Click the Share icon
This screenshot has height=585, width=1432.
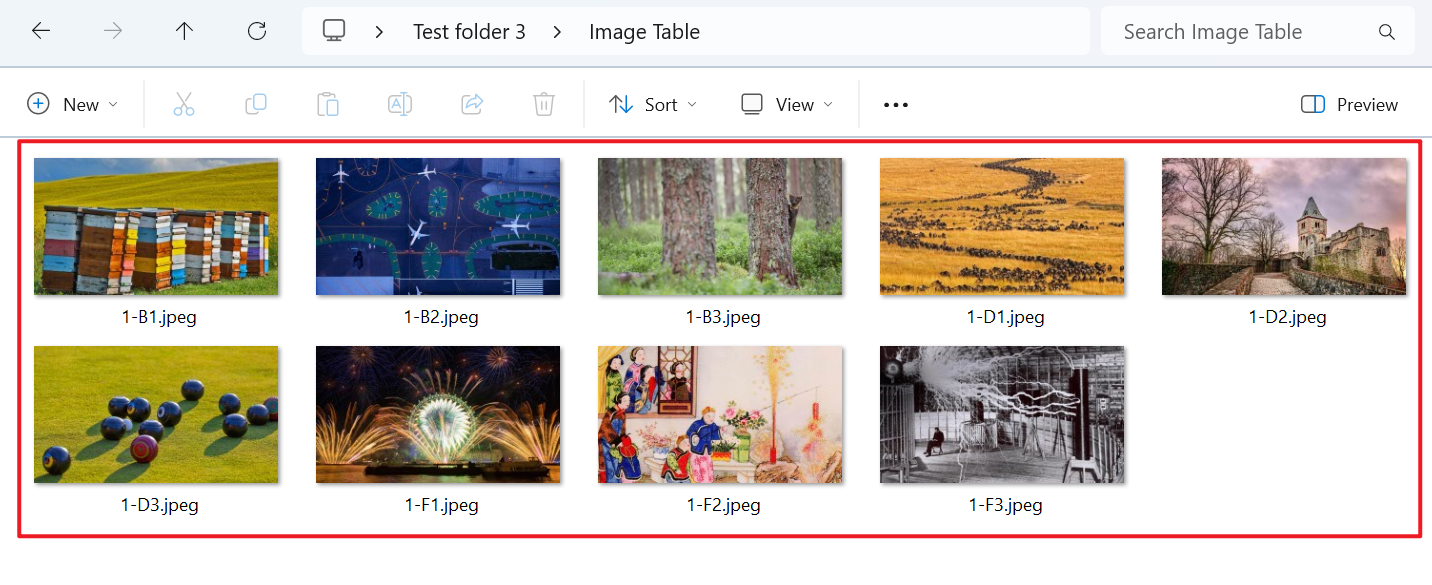(x=472, y=103)
